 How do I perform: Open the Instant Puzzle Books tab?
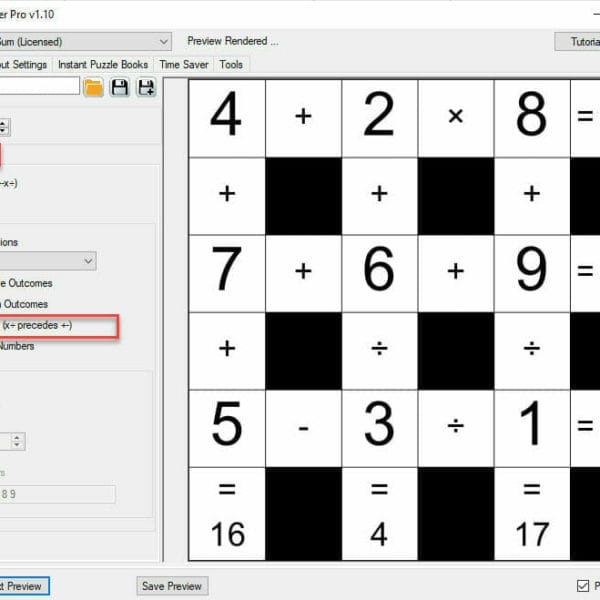[103, 65]
